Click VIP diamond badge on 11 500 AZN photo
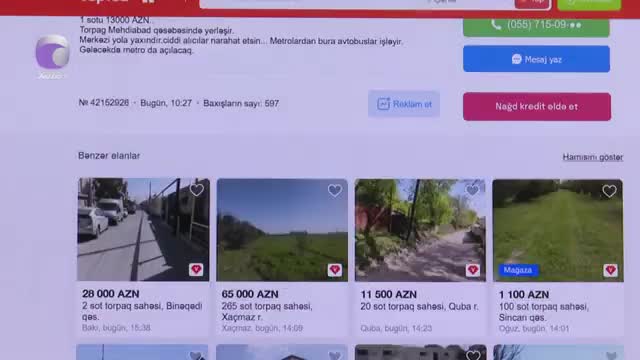Image resolution: width=640 pixels, height=360 pixels. (x=473, y=270)
